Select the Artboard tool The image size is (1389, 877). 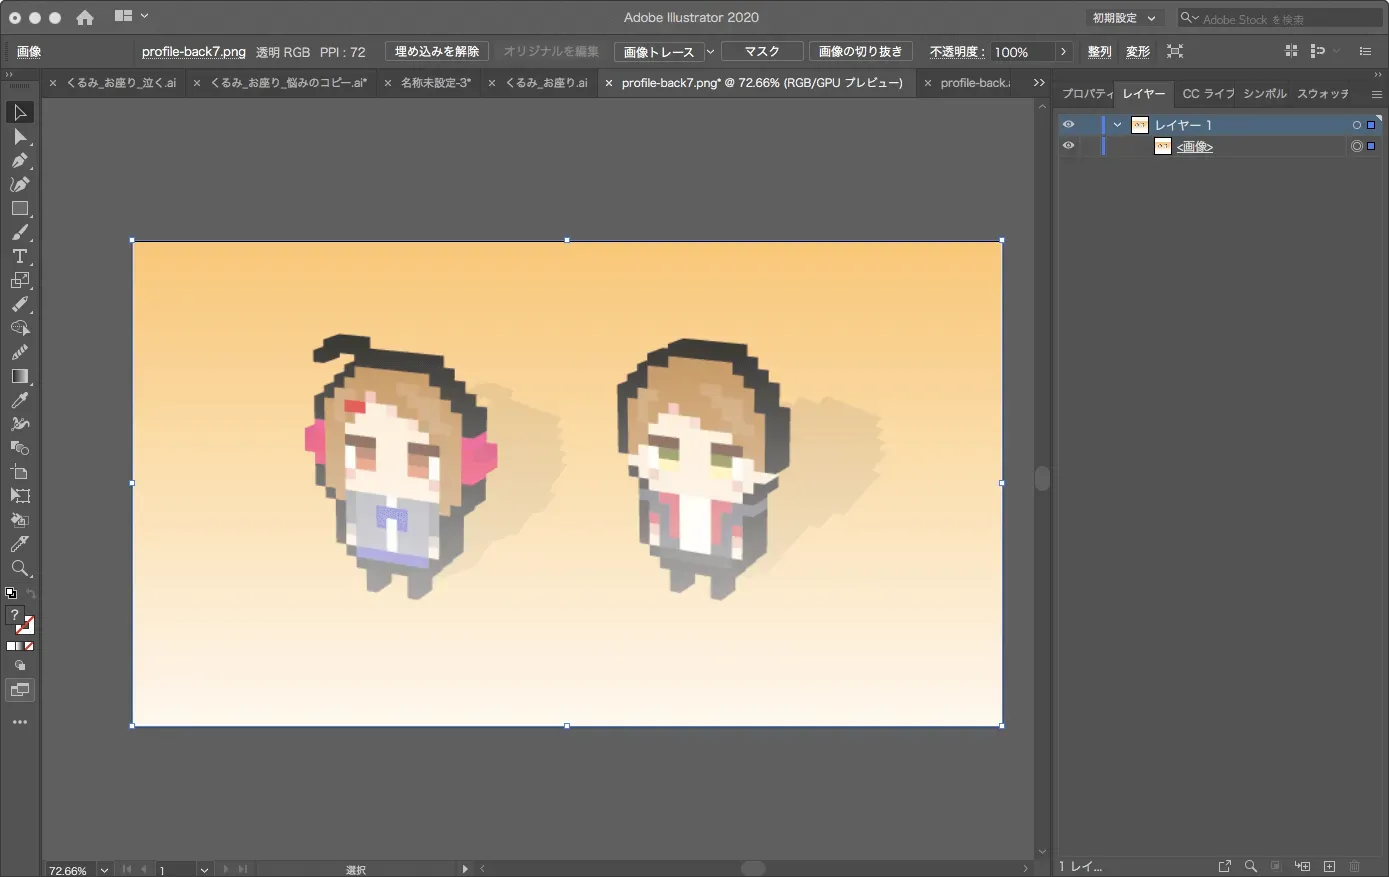click(19, 472)
